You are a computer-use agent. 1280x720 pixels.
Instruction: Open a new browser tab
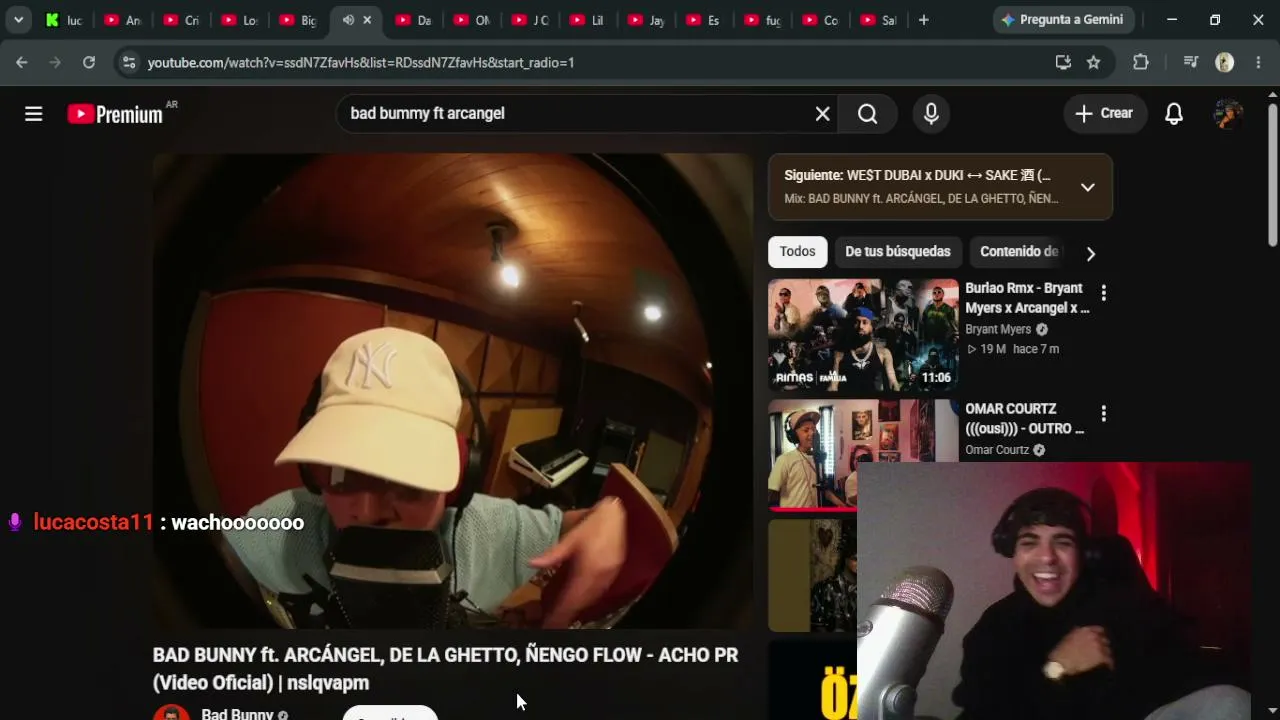click(923, 20)
